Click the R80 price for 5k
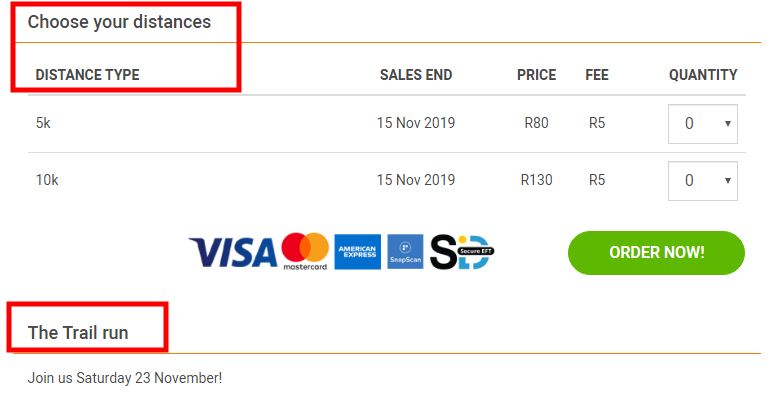This screenshot has height=403, width=773. pyautogui.click(x=536, y=124)
